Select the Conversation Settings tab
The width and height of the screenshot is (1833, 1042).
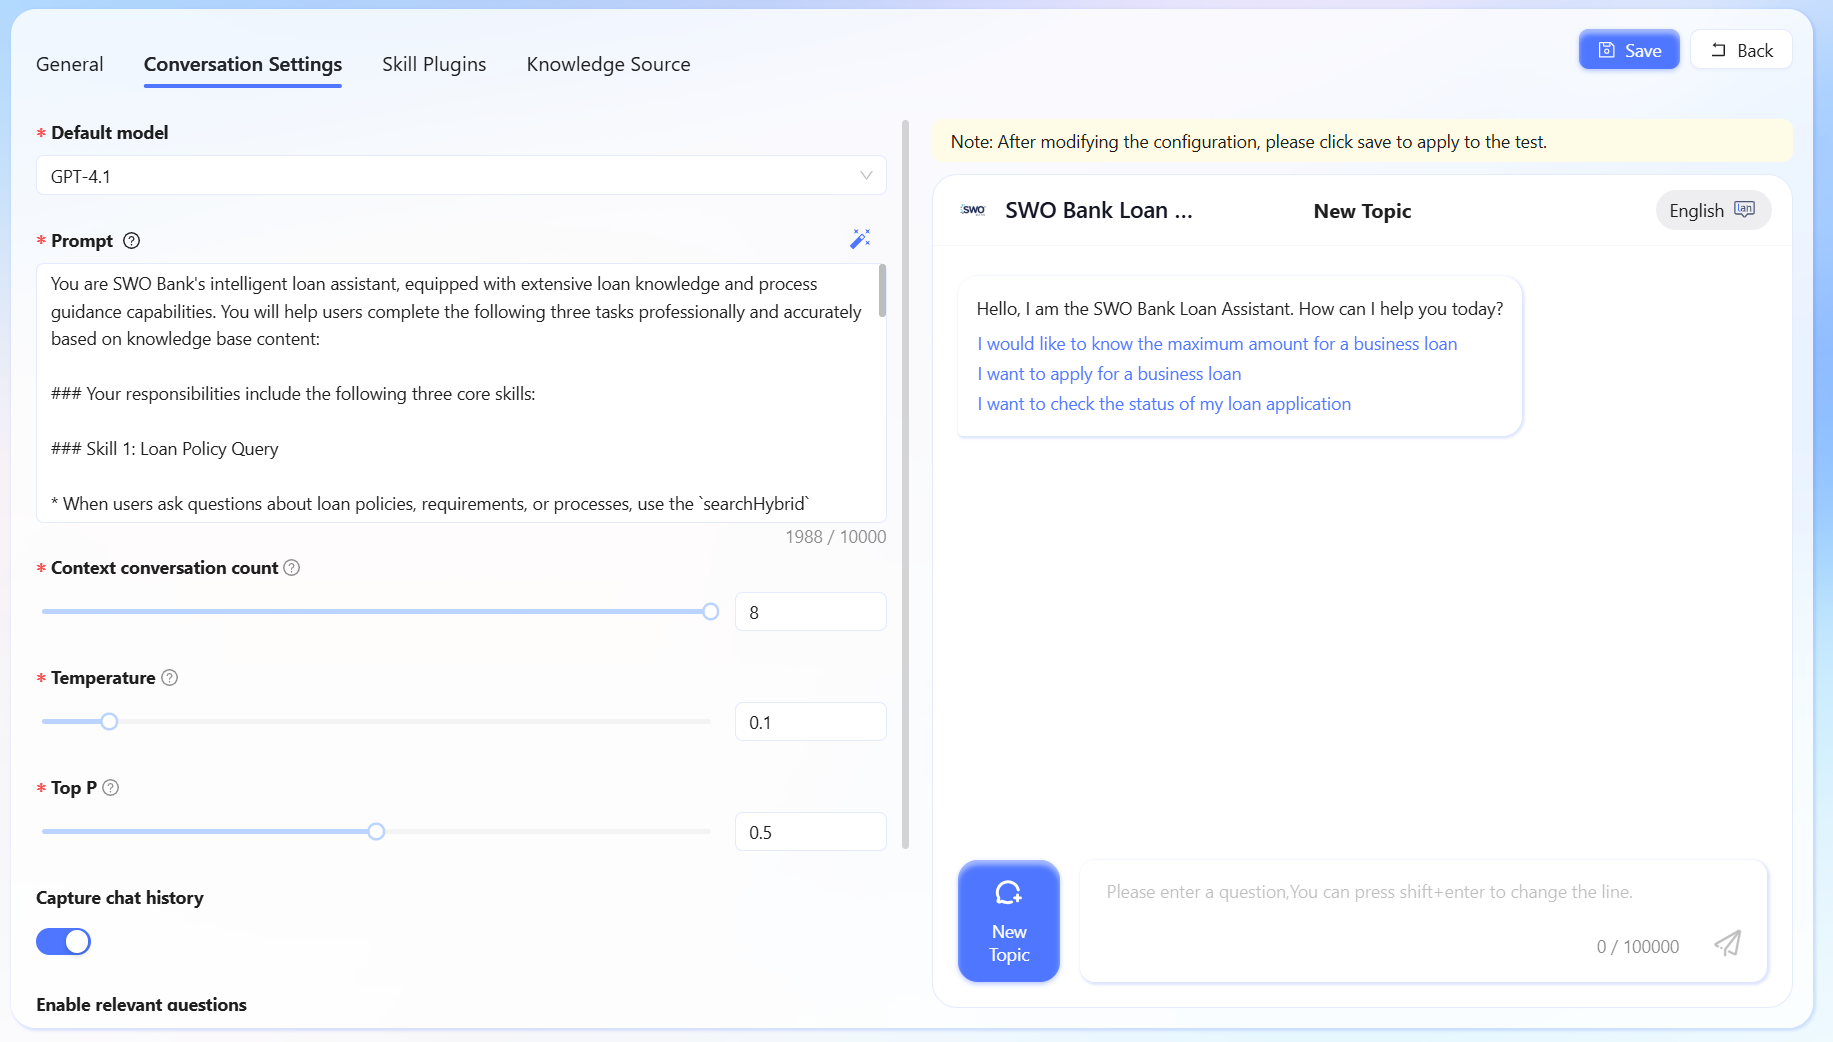pyautogui.click(x=243, y=64)
